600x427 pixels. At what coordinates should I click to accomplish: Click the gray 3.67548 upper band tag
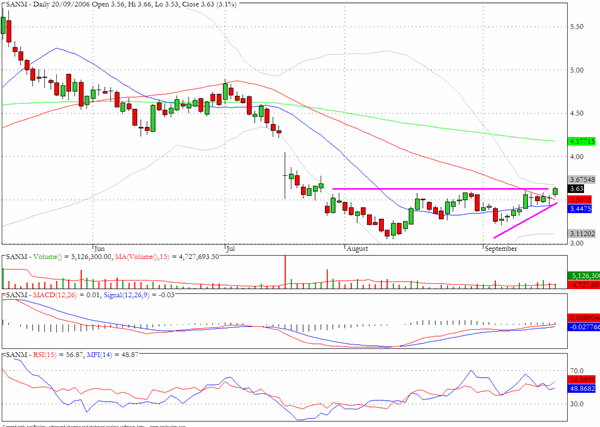(582, 179)
